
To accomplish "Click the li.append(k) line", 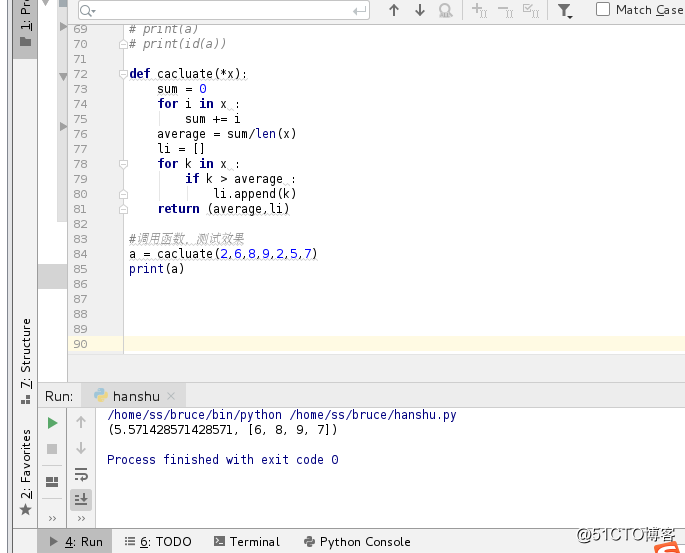I will (x=255, y=194).
